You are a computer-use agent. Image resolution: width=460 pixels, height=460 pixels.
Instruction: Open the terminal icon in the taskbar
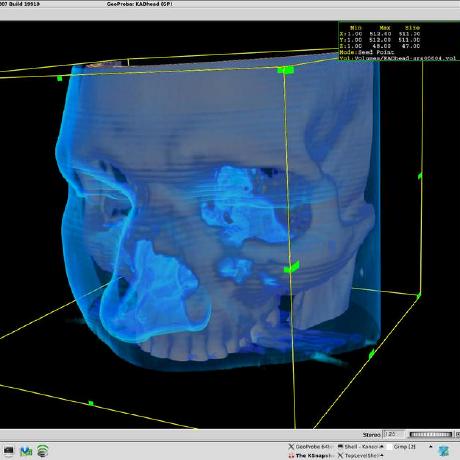point(8,451)
